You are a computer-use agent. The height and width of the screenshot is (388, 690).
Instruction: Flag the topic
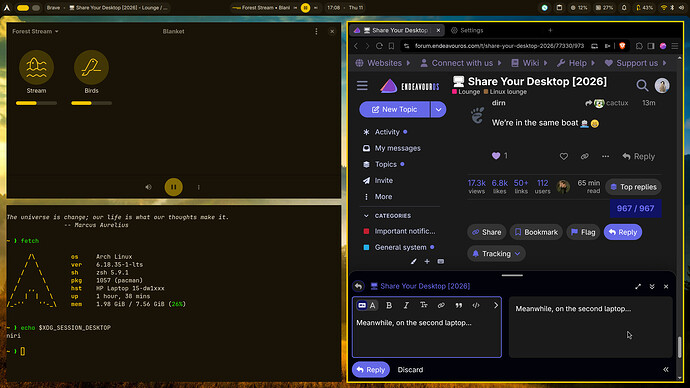click(583, 232)
